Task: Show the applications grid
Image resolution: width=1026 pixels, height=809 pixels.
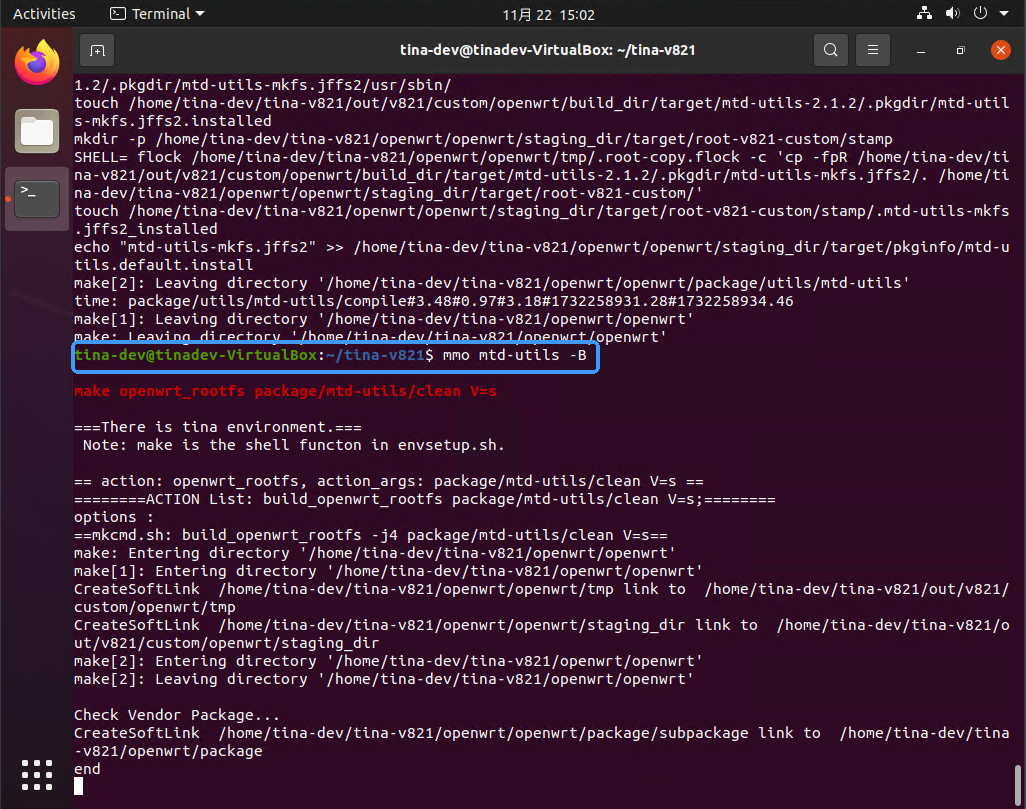Action: coord(37,774)
